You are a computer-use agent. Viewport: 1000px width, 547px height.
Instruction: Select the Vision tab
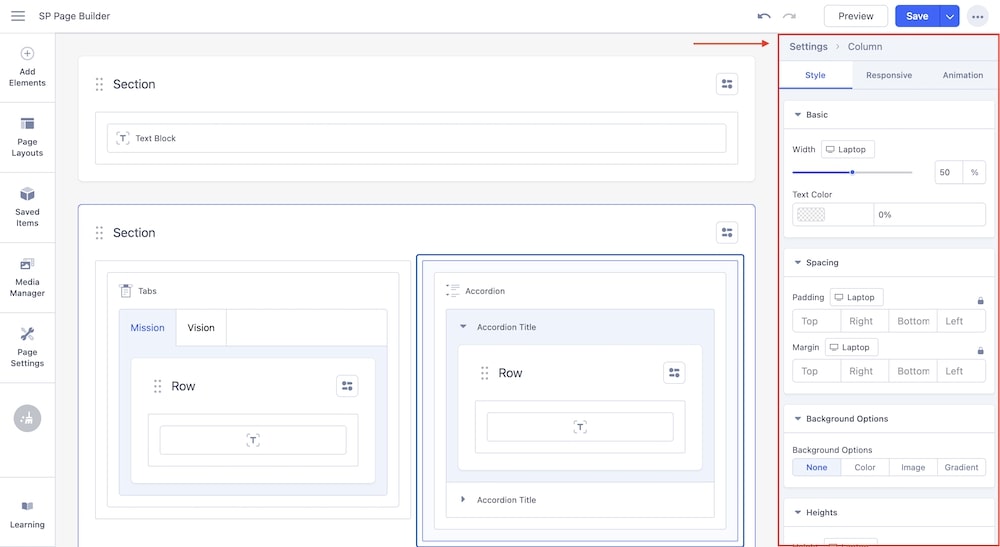(201, 328)
